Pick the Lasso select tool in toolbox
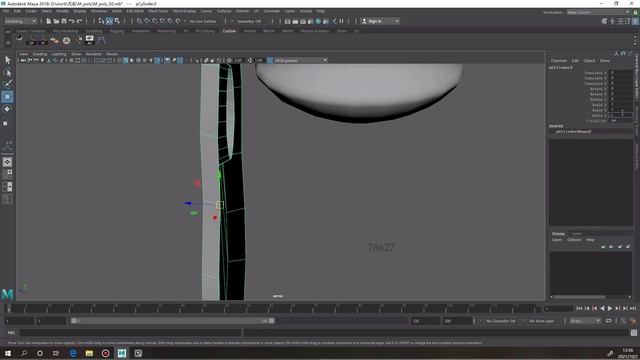Screen dimensions: 640x360 pos(7,73)
